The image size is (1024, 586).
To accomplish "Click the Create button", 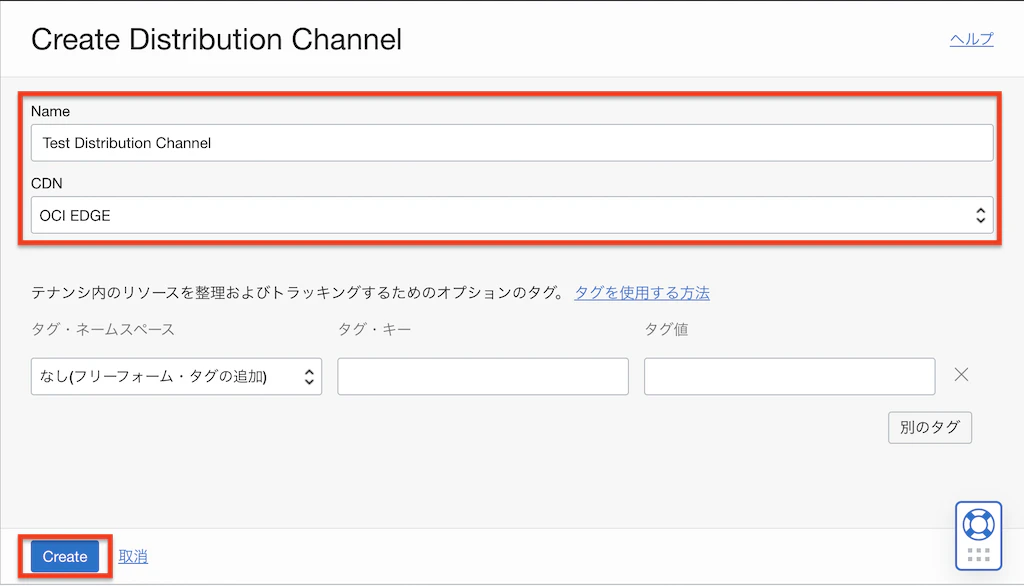I will pyautogui.click(x=65, y=557).
